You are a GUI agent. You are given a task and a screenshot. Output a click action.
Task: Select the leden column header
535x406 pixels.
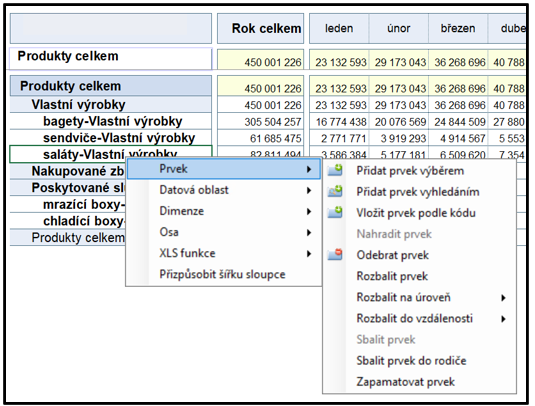(x=339, y=28)
